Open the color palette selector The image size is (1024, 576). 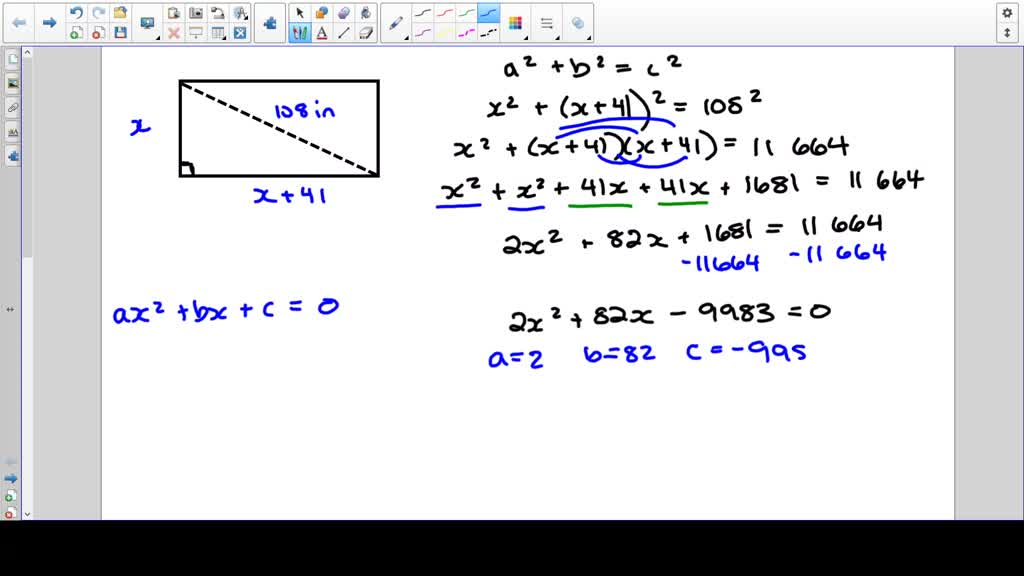[x=515, y=23]
